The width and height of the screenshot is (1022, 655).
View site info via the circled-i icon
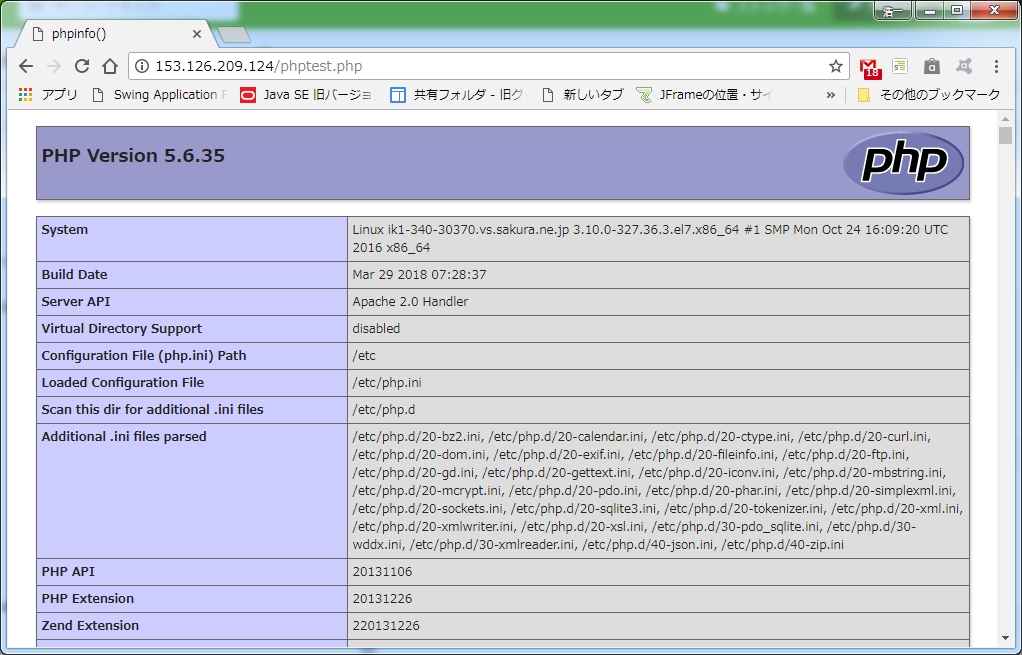pos(142,66)
